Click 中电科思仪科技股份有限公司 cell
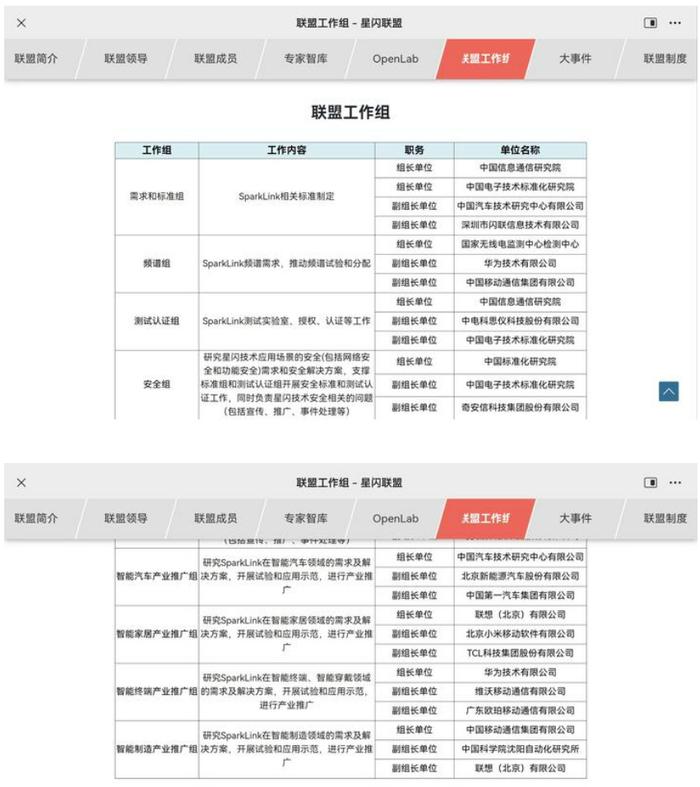 pos(520,321)
